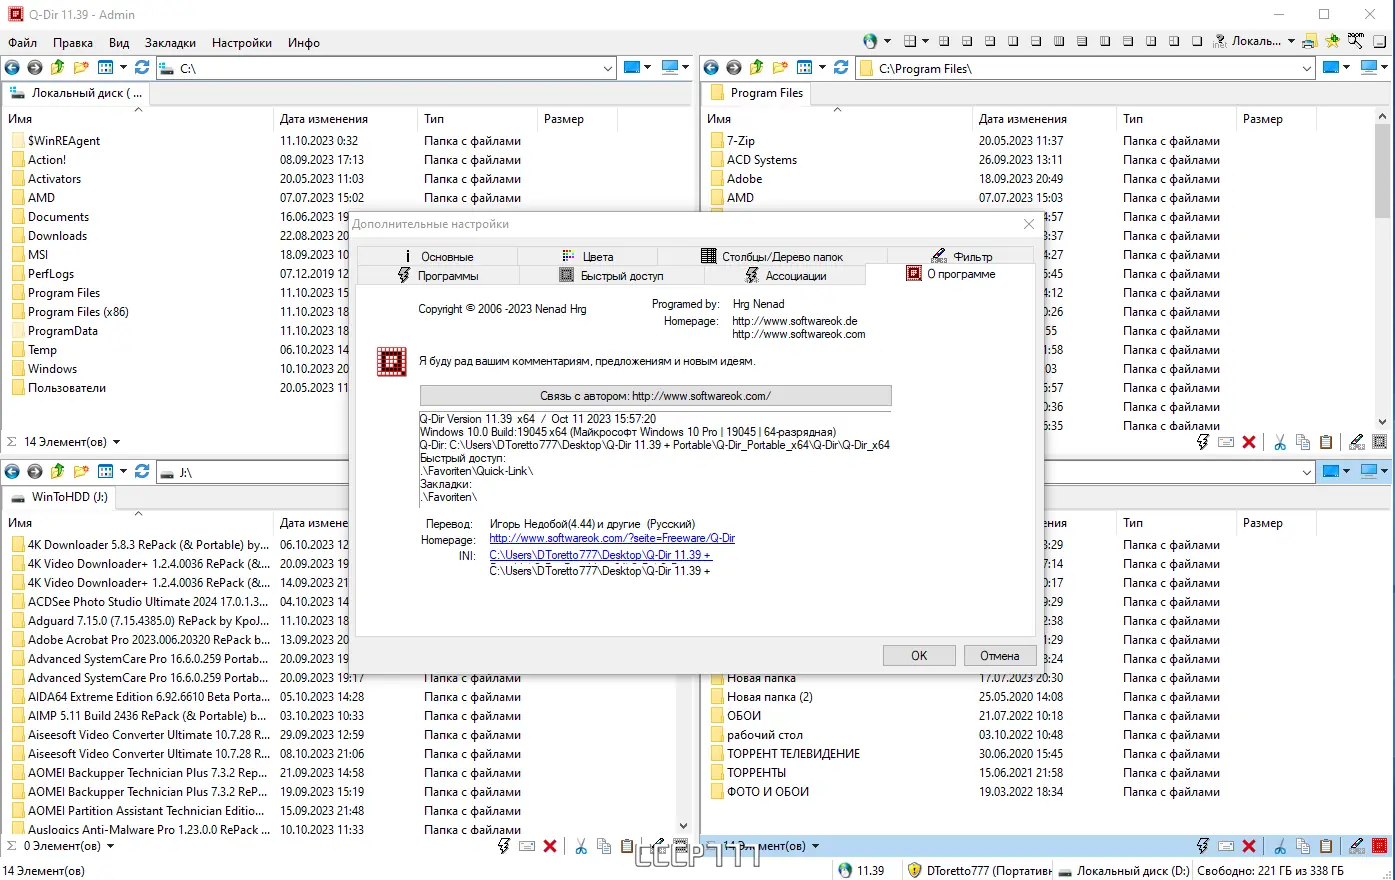This screenshot has height=880, width=1395.
Task: Switch to the Ассоциации tab
Action: 784,276
